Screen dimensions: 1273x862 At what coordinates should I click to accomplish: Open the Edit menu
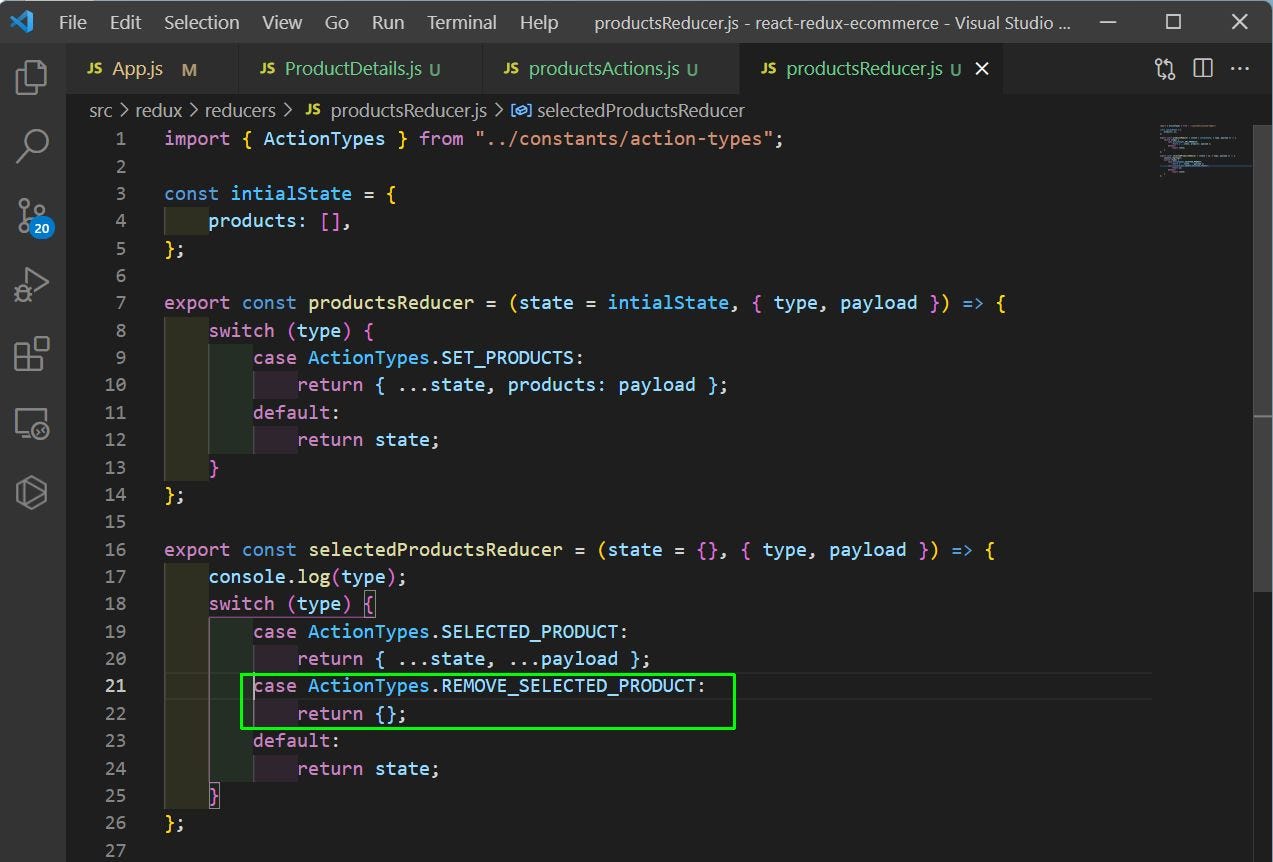pyautogui.click(x=126, y=22)
